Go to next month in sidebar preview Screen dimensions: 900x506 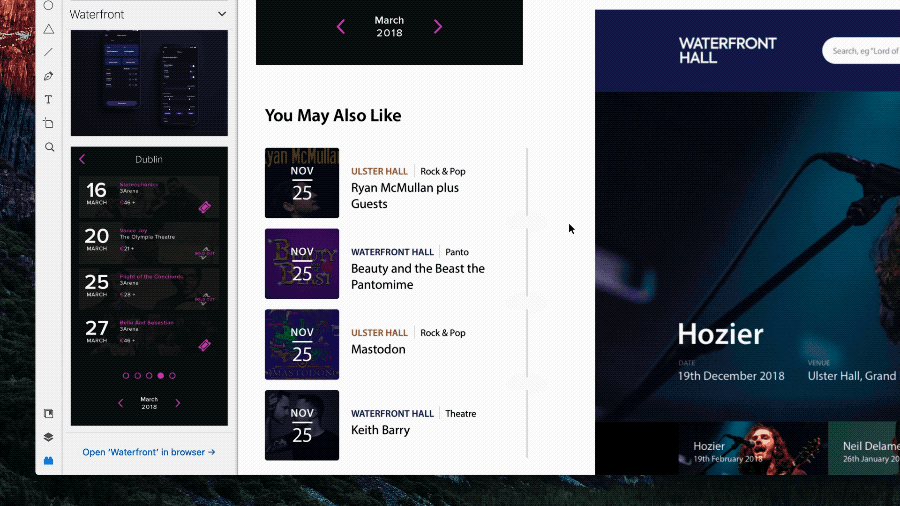[x=177, y=403]
